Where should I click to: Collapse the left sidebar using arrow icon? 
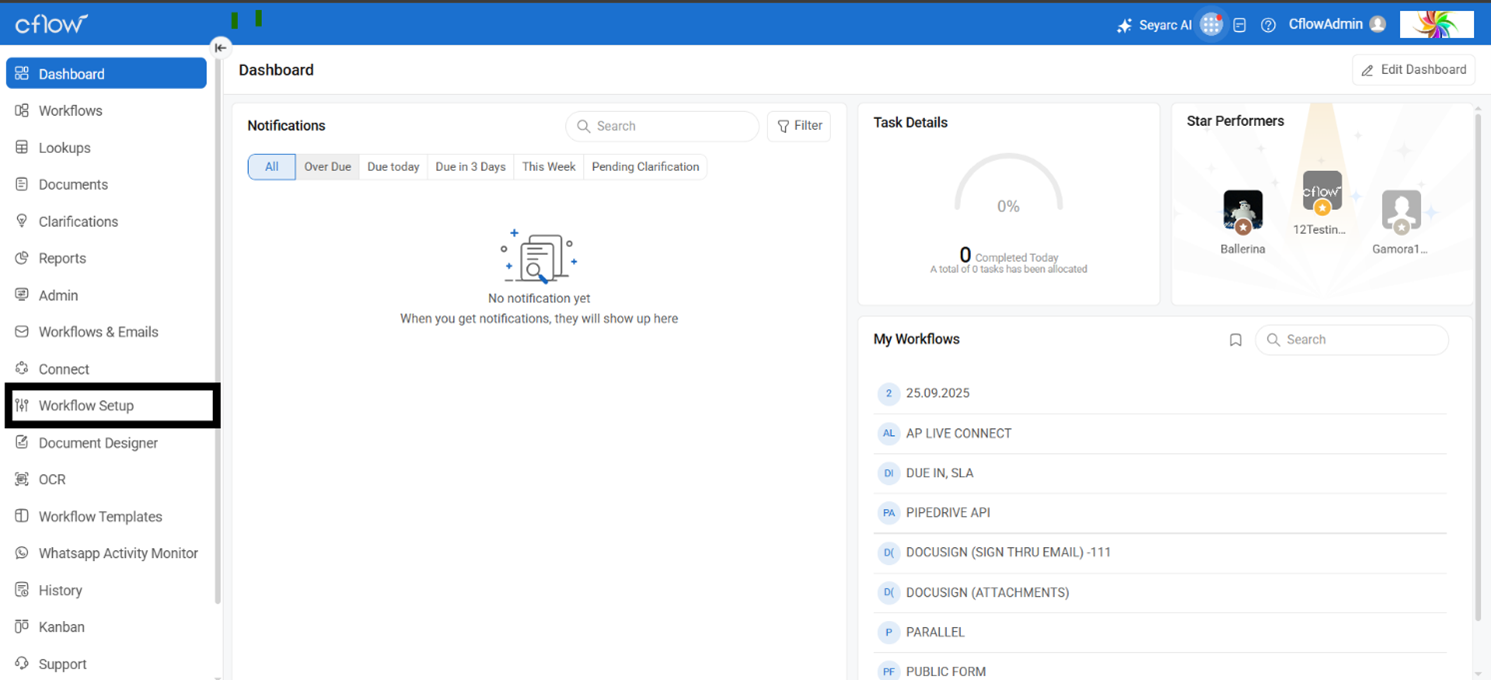tap(220, 47)
